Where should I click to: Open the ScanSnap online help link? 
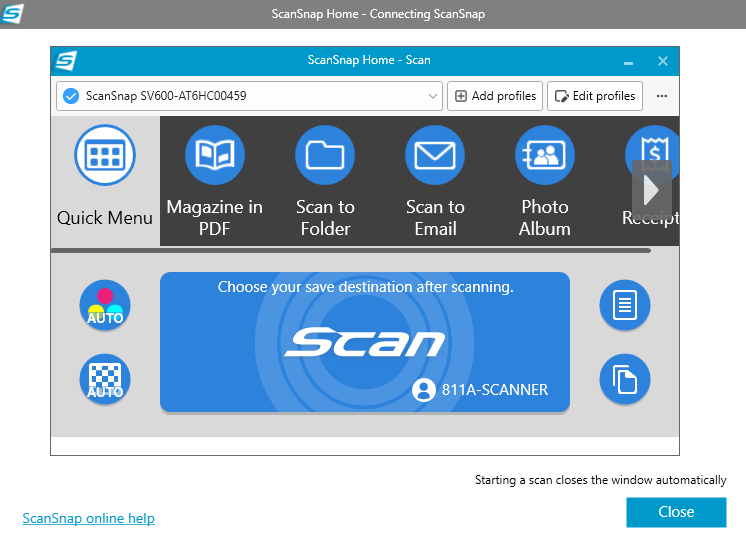[88, 518]
